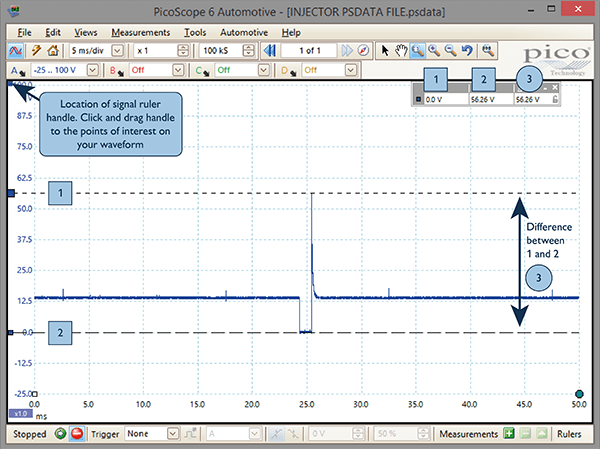The width and height of the screenshot is (600, 449).
Task: Click the signal ruler handle at 56.26 V
Action: tap(11, 193)
